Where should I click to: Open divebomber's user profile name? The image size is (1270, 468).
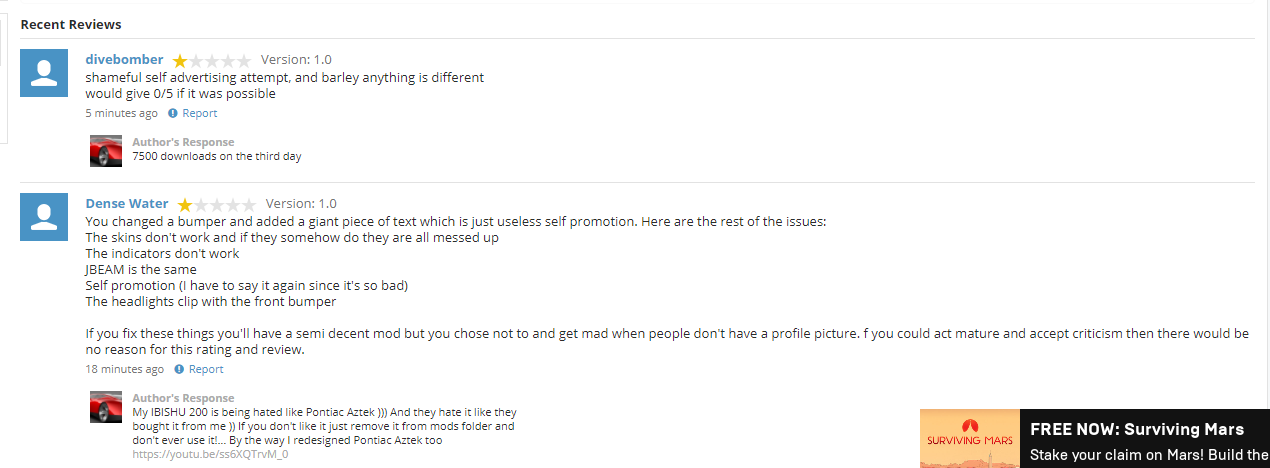point(124,60)
